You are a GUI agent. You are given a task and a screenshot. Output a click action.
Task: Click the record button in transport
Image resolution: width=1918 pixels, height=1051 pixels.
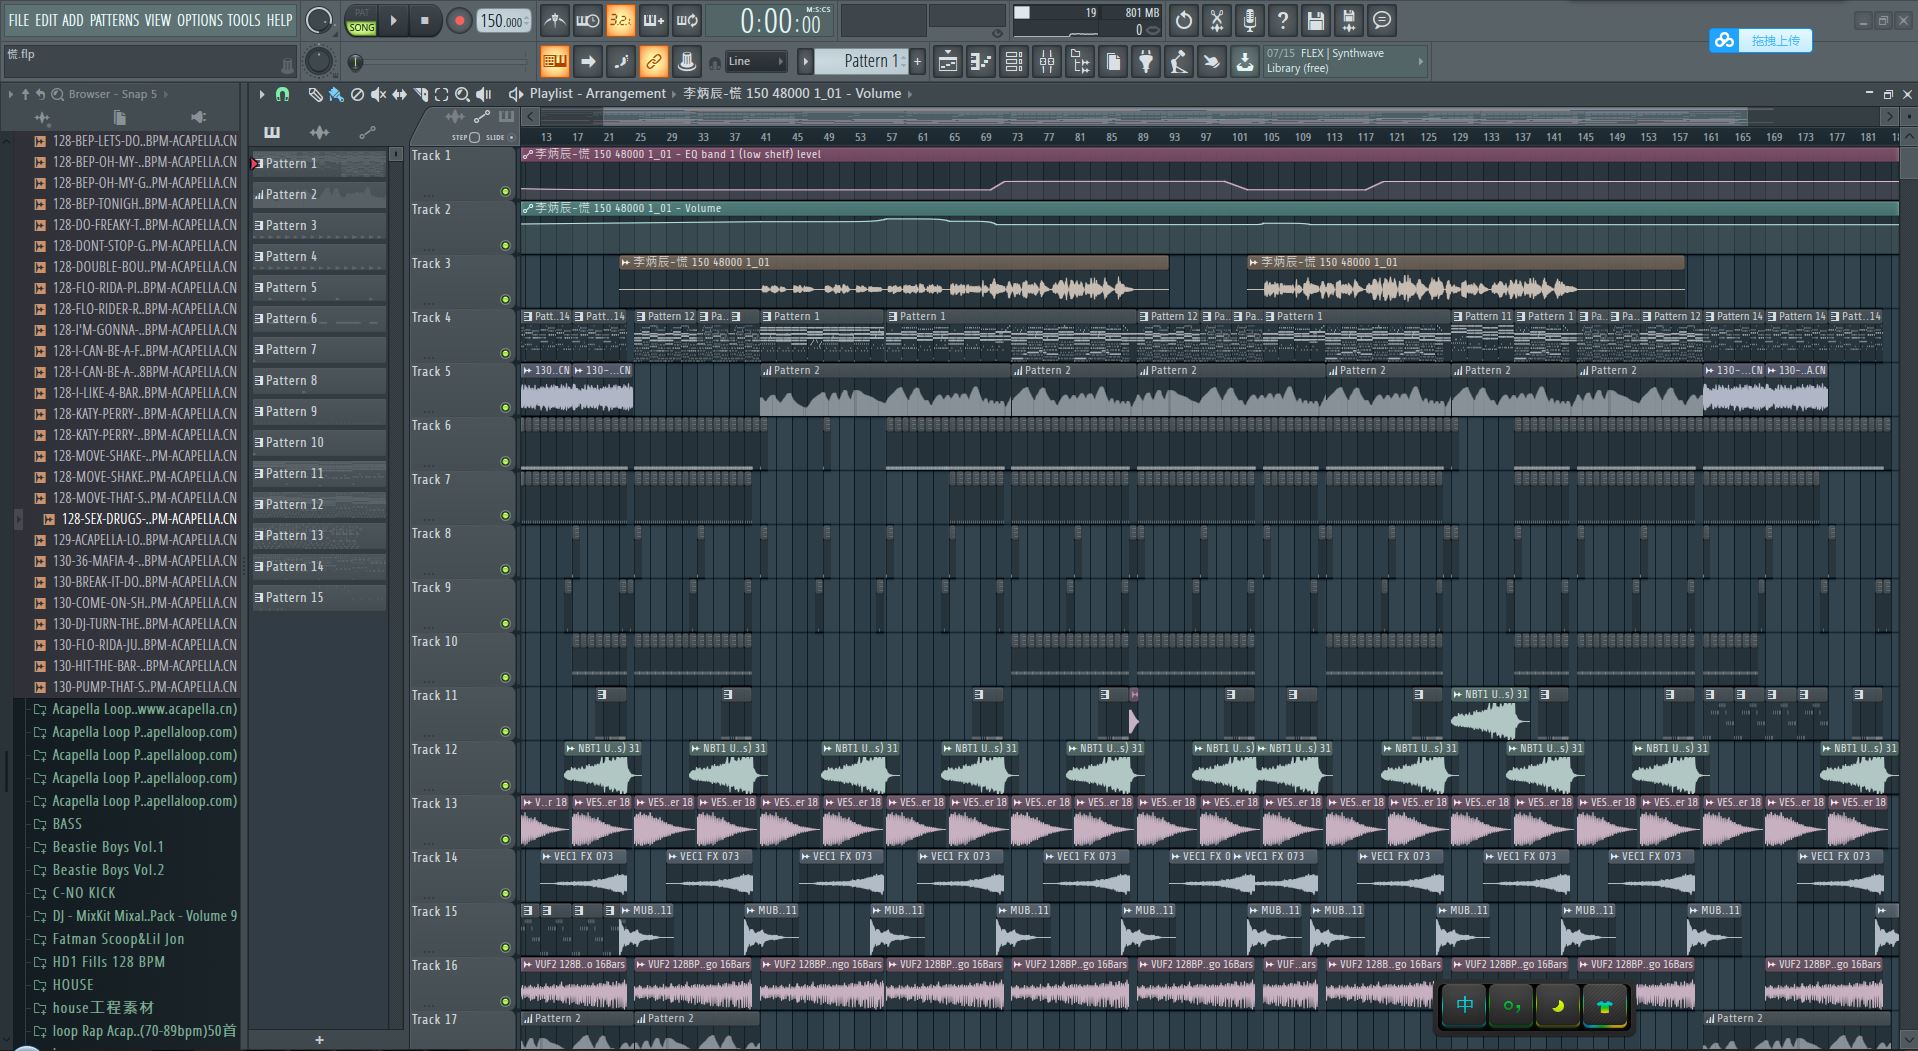[x=459, y=21]
